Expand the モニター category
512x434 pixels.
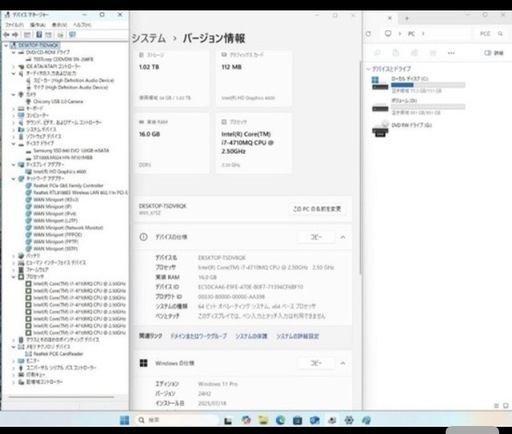coord(14,361)
